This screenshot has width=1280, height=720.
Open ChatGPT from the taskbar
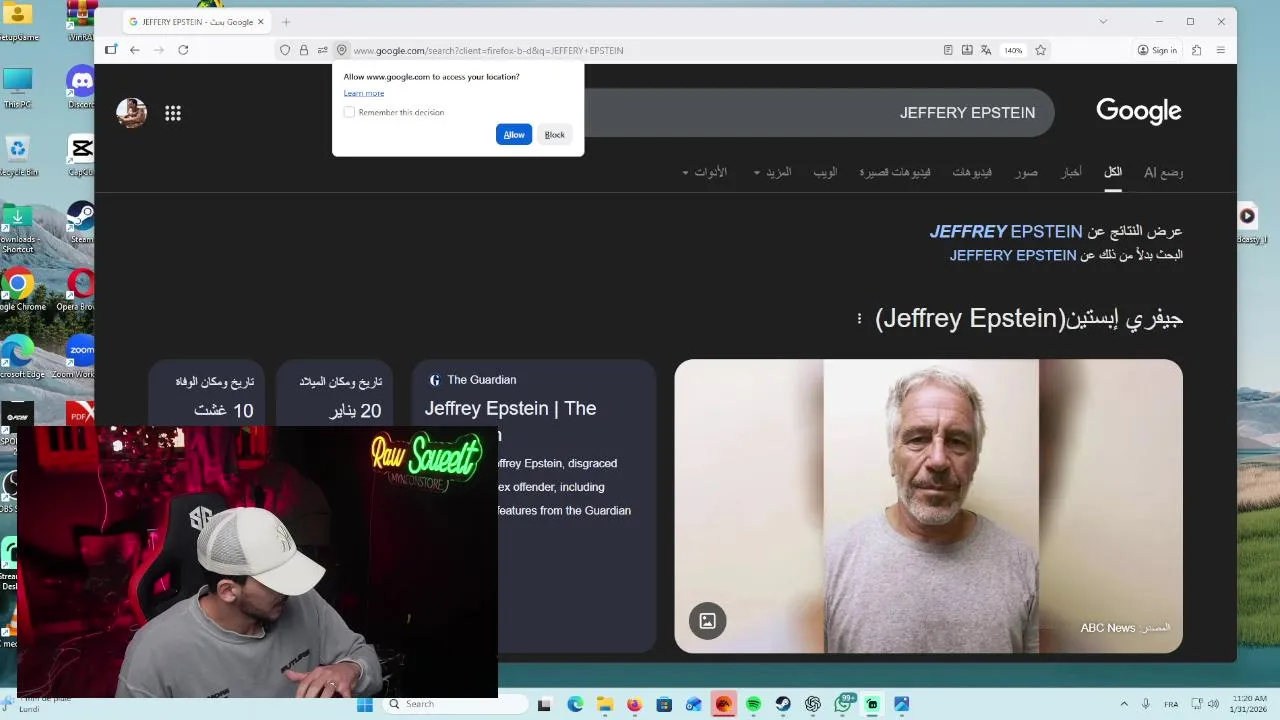point(813,704)
